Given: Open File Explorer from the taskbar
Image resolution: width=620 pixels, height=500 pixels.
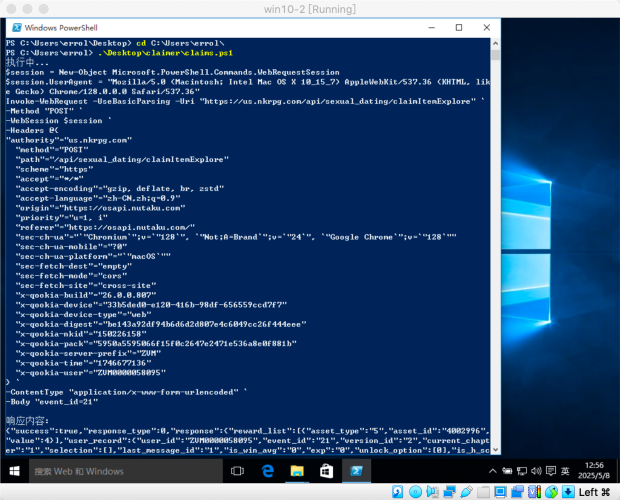Looking at the screenshot, I should 298,470.
